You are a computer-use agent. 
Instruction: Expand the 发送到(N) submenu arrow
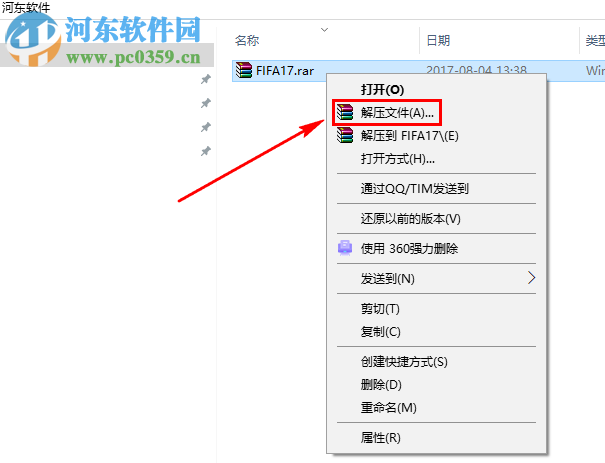pyautogui.click(x=531, y=278)
